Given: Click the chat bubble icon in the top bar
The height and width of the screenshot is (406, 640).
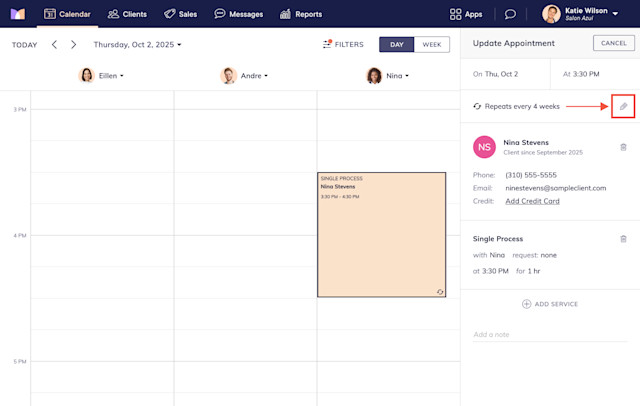Looking at the screenshot, I should tap(510, 14).
